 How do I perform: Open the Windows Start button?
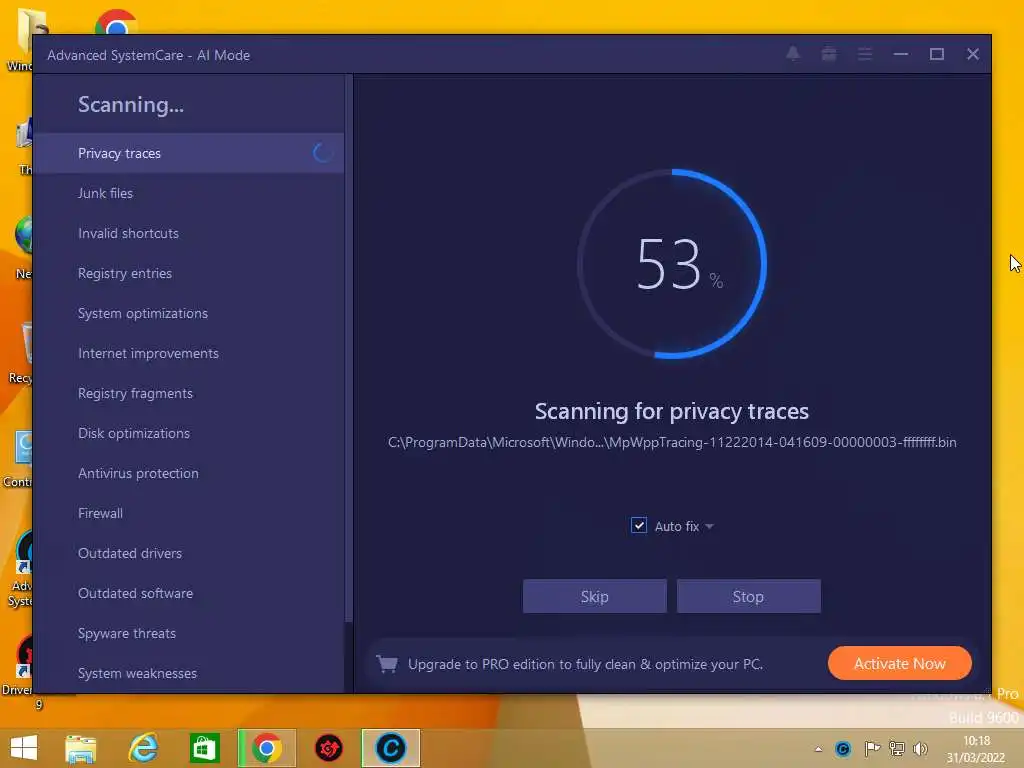coord(24,748)
